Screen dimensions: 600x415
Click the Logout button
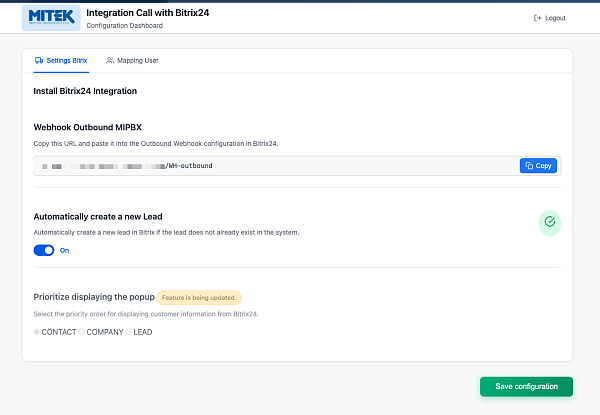(x=549, y=18)
